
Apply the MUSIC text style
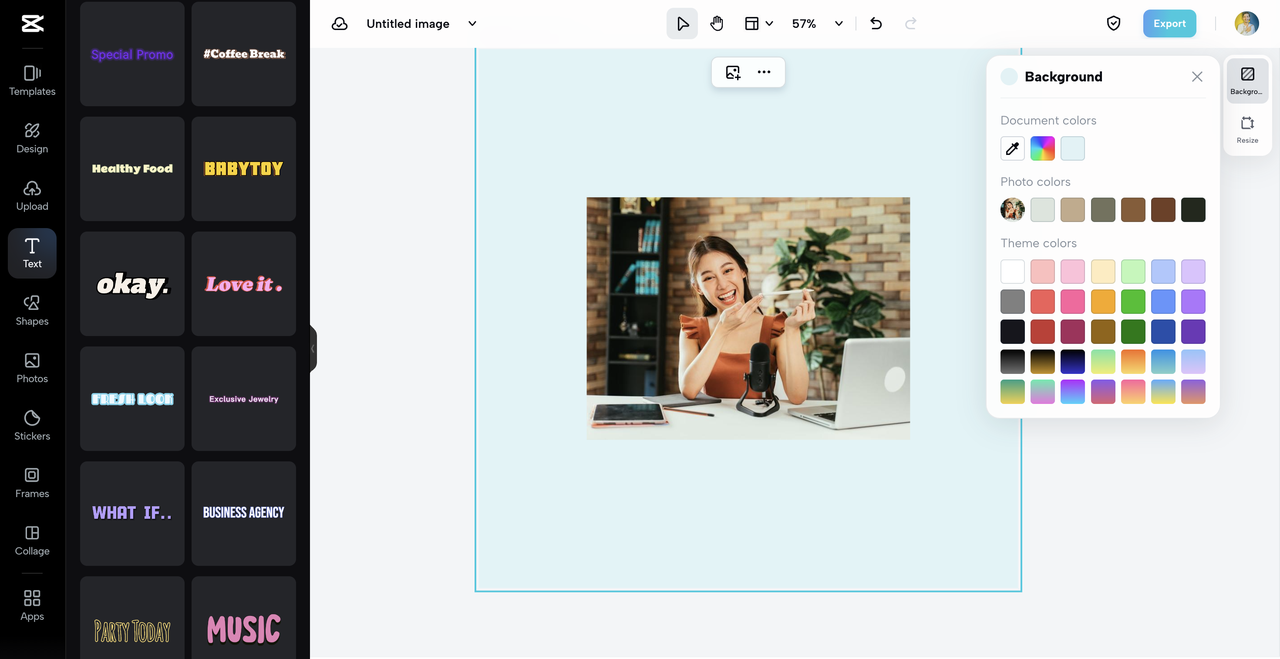pyautogui.click(x=244, y=618)
